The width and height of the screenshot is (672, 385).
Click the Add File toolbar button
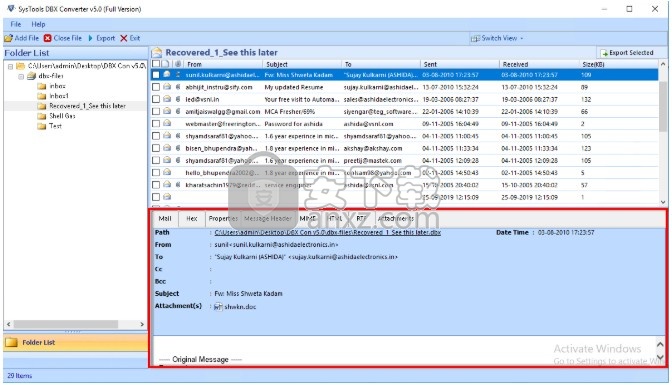[x=21, y=38]
